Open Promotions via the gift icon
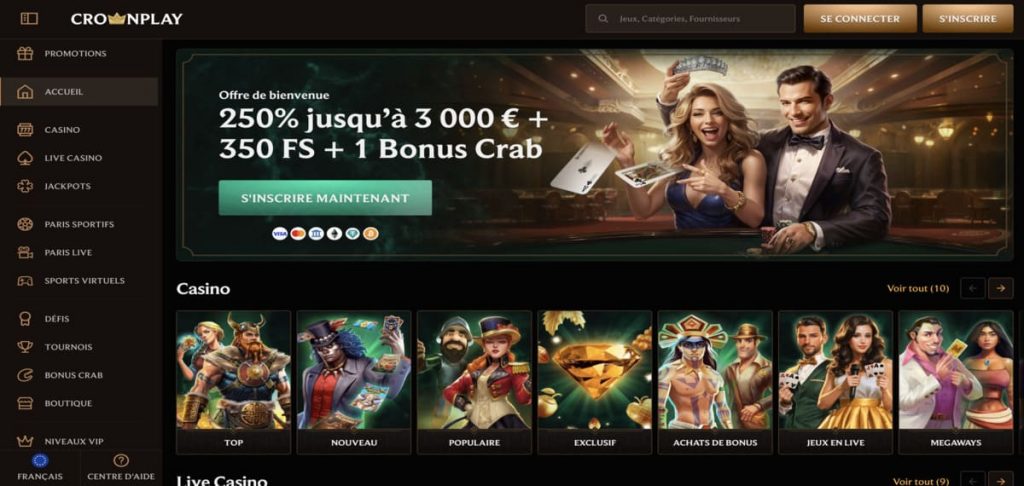This screenshot has width=1024, height=486. click(x=25, y=54)
